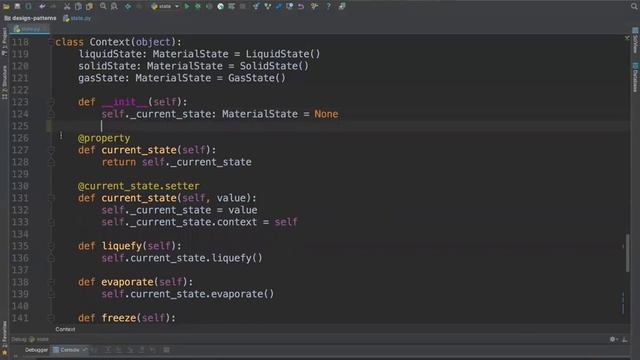The width and height of the screenshot is (640, 360).
Task: Open the Structure side tool window
Action: click(4, 82)
